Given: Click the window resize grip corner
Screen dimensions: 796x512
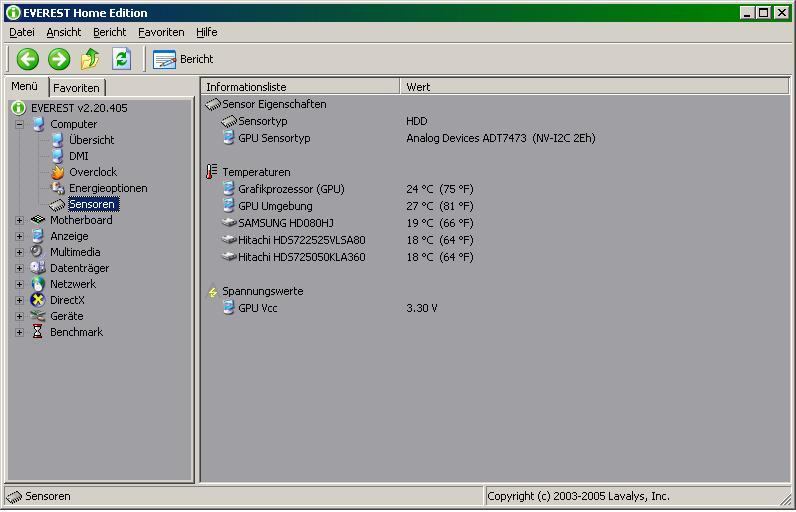Looking at the screenshot, I should 785,499.
